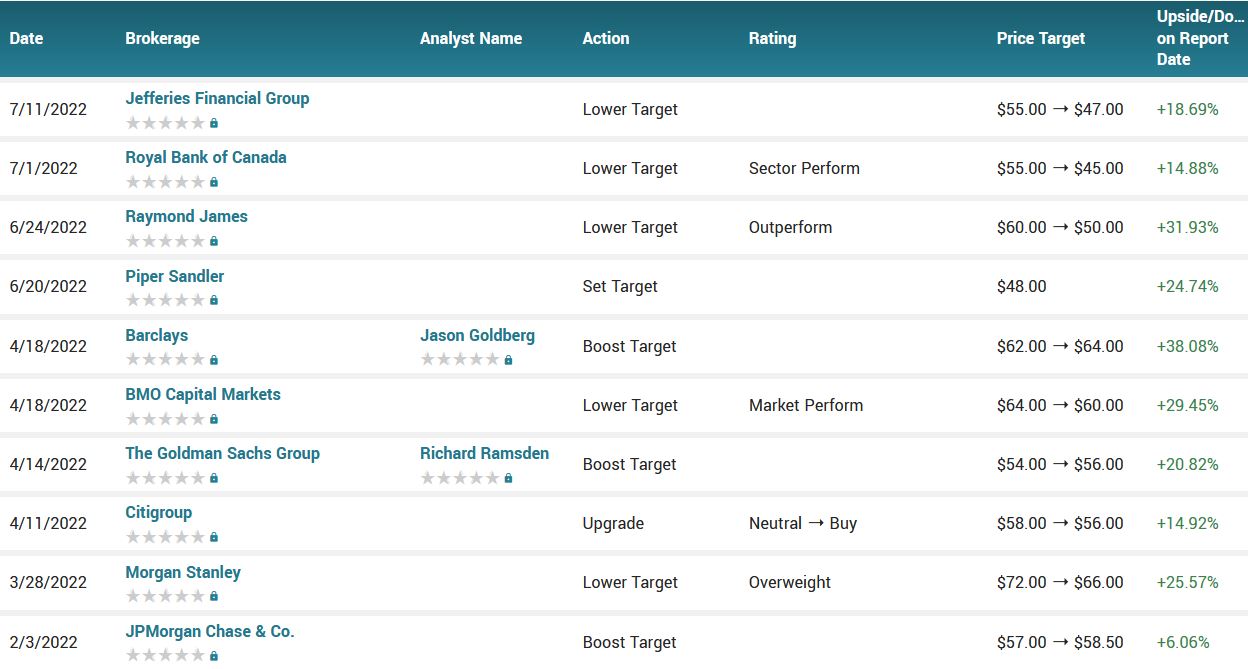Open The Goldman Sachs Group link
This screenshot has width=1248, height=669.
(222, 453)
